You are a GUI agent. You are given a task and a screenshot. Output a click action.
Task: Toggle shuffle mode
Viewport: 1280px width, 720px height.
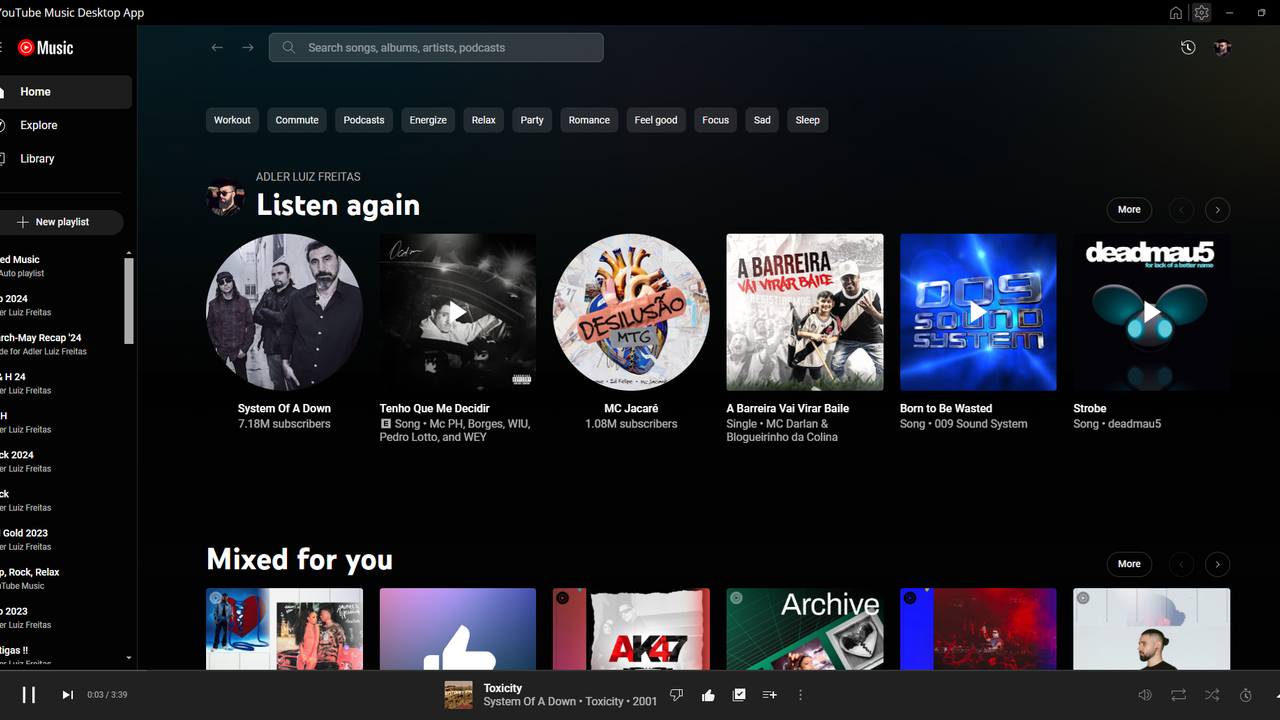click(x=1212, y=695)
